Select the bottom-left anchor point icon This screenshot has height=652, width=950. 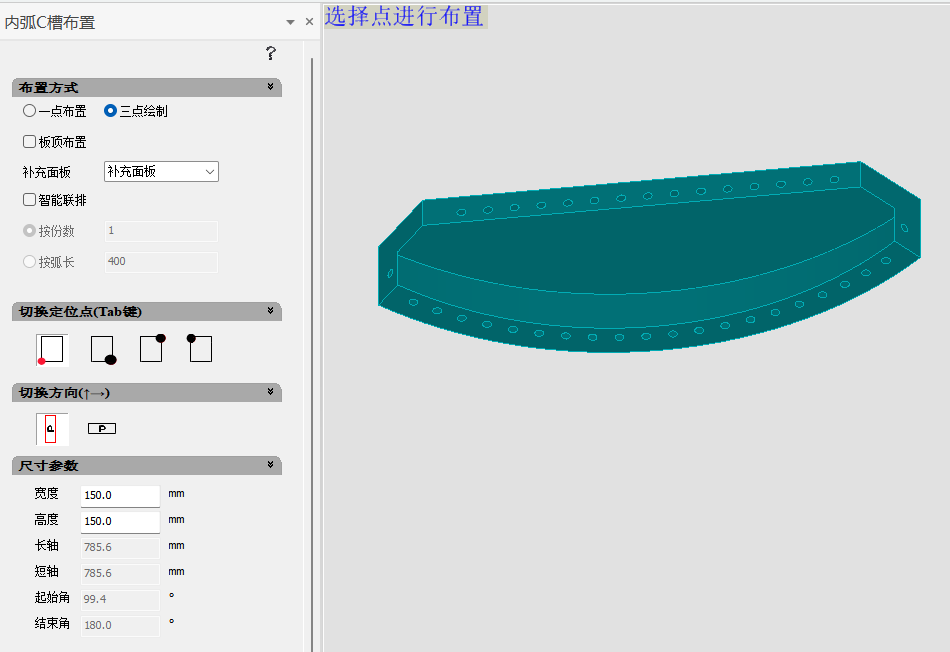[x=52, y=349]
